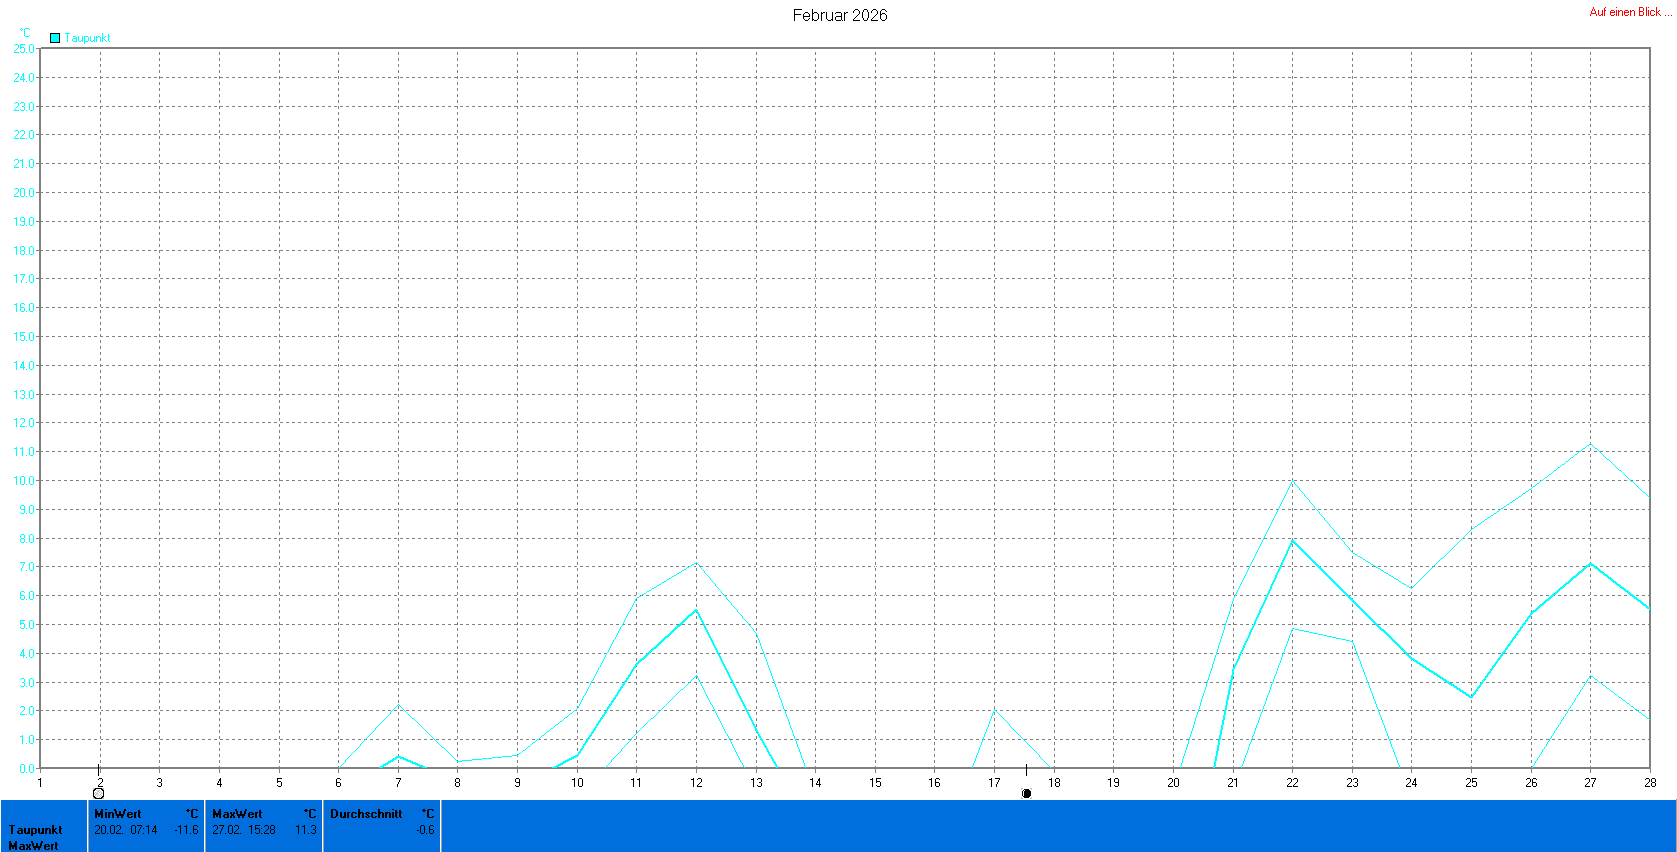
Task: Click the cyan Taupunkt legend color square
Action: [x=55, y=38]
